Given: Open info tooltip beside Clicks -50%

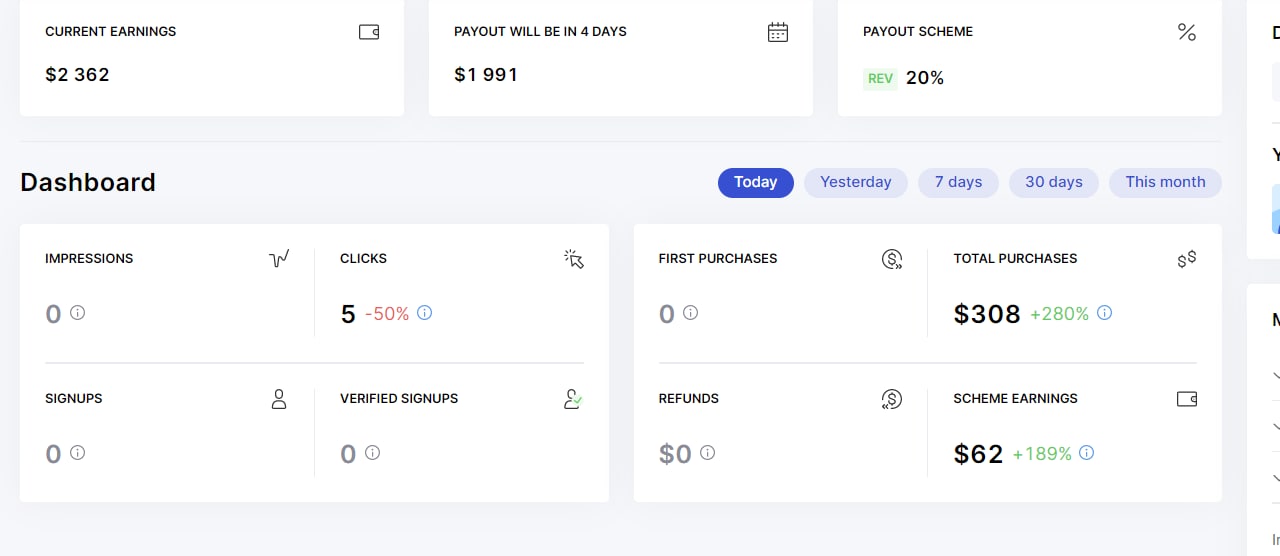Looking at the screenshot, I should pyautogui.click(x=424, y=313).
